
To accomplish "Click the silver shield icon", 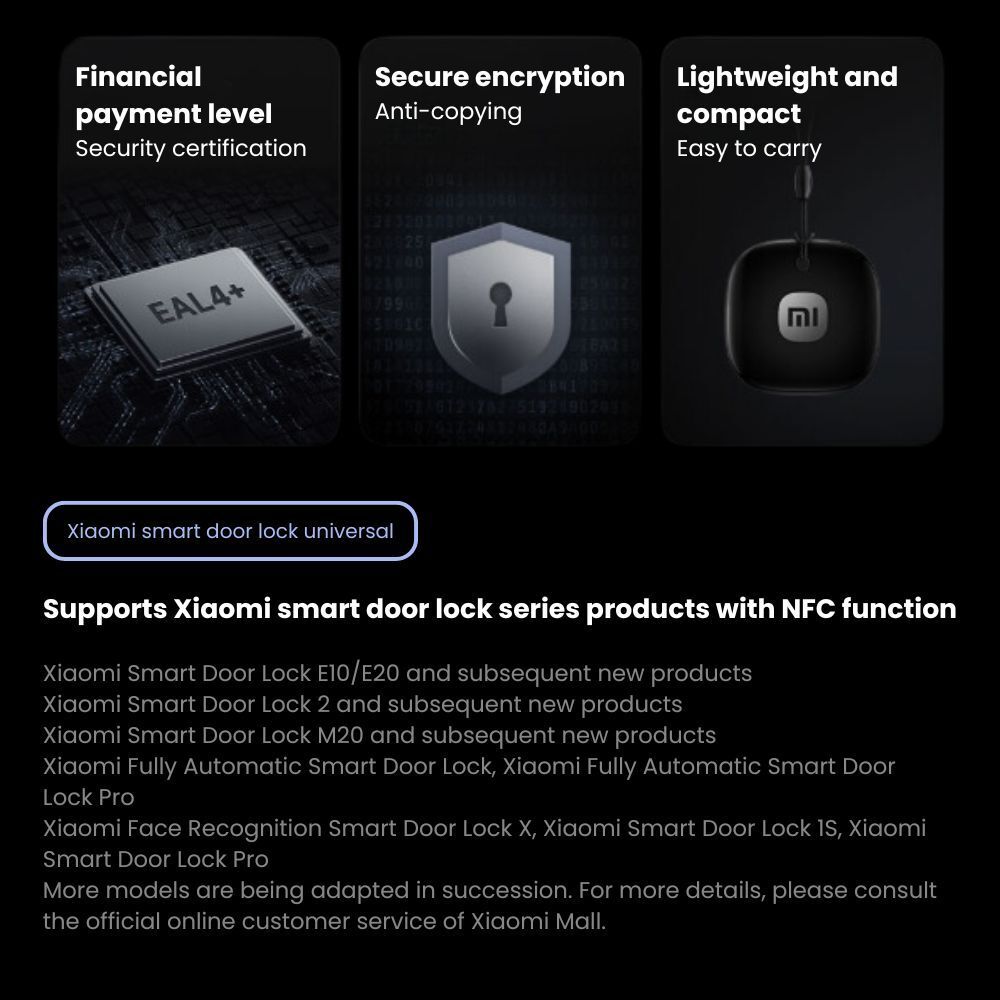I will (x=499, y=303).
